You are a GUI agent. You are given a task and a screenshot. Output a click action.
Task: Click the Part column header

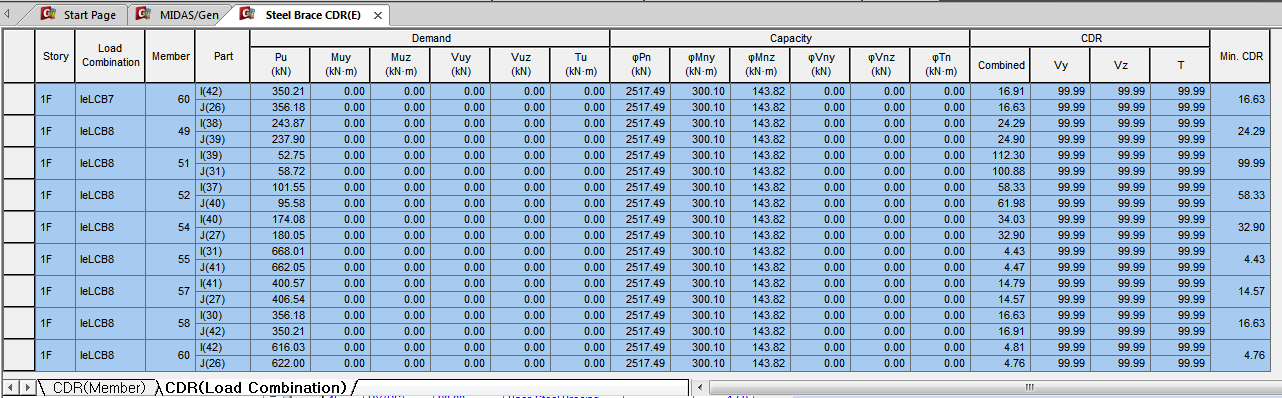[x=223, y=56]
